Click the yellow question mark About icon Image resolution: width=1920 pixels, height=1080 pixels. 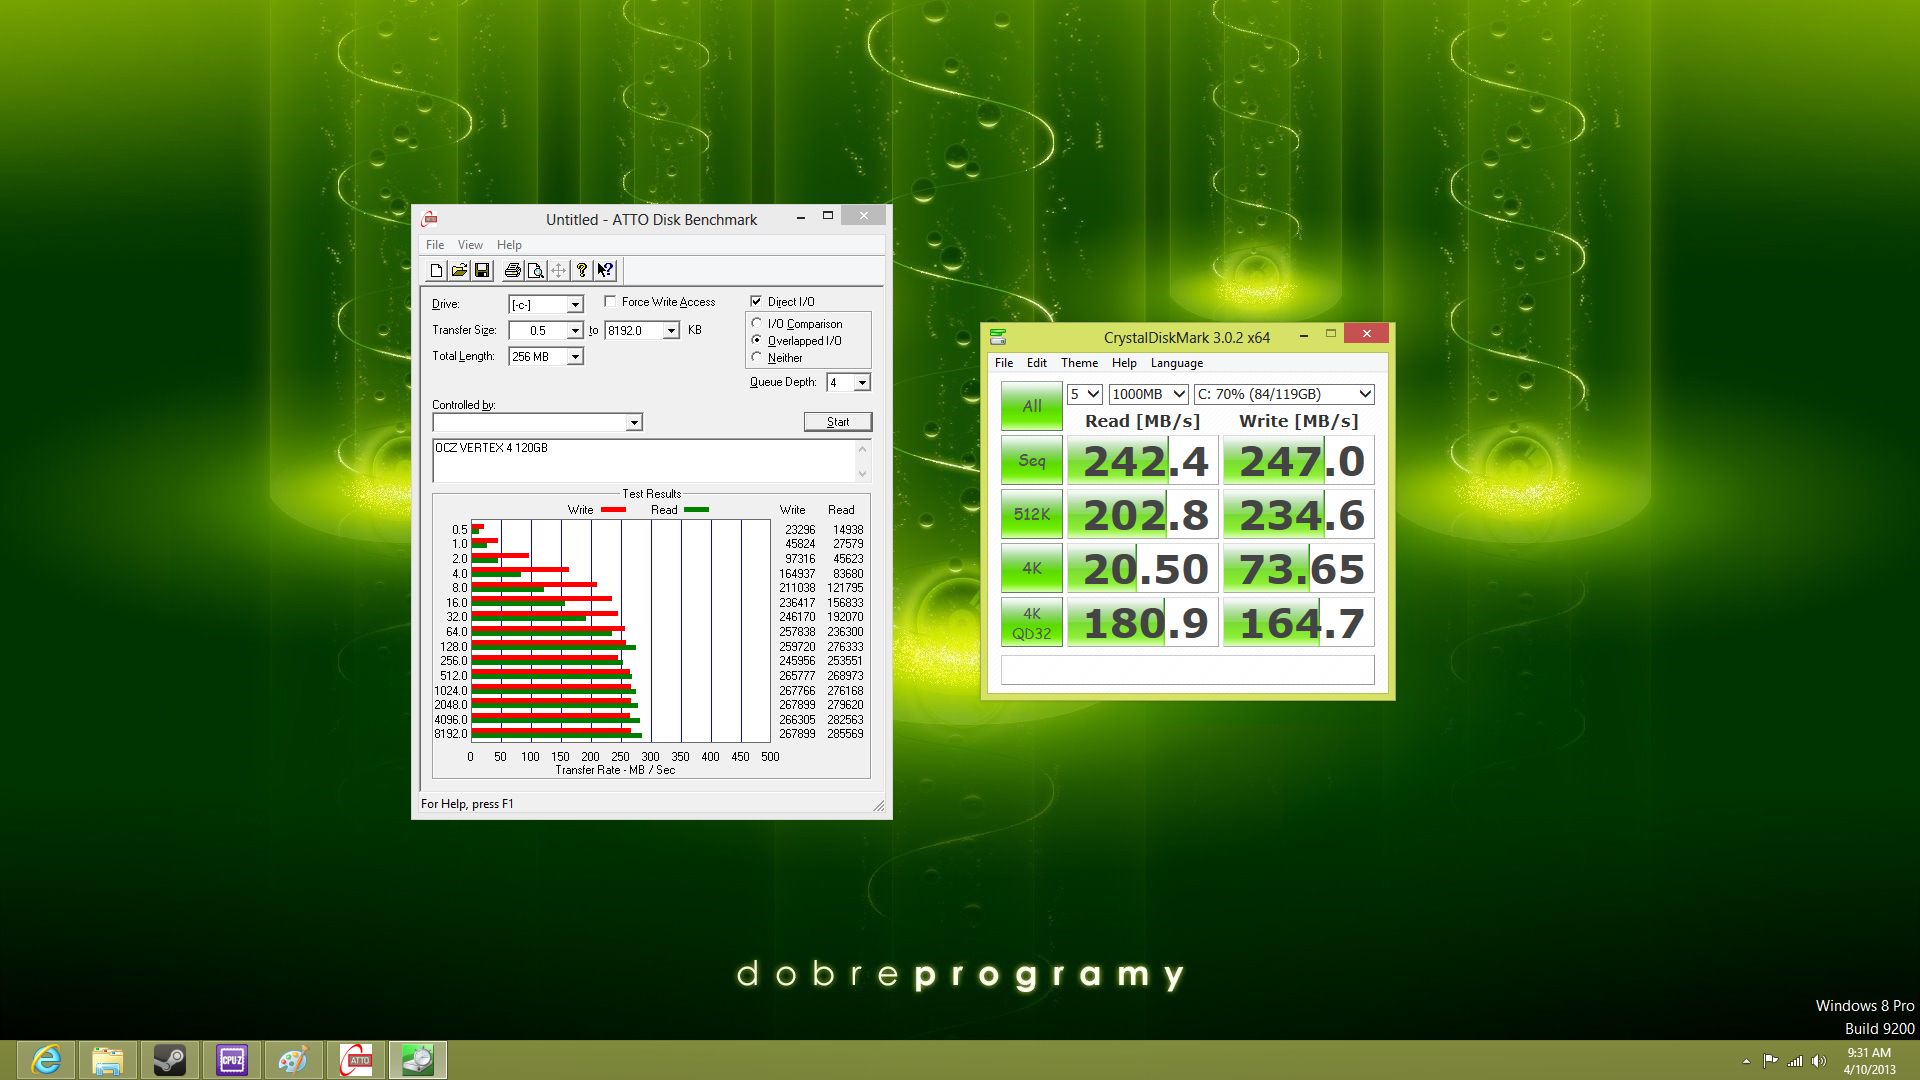582,270
